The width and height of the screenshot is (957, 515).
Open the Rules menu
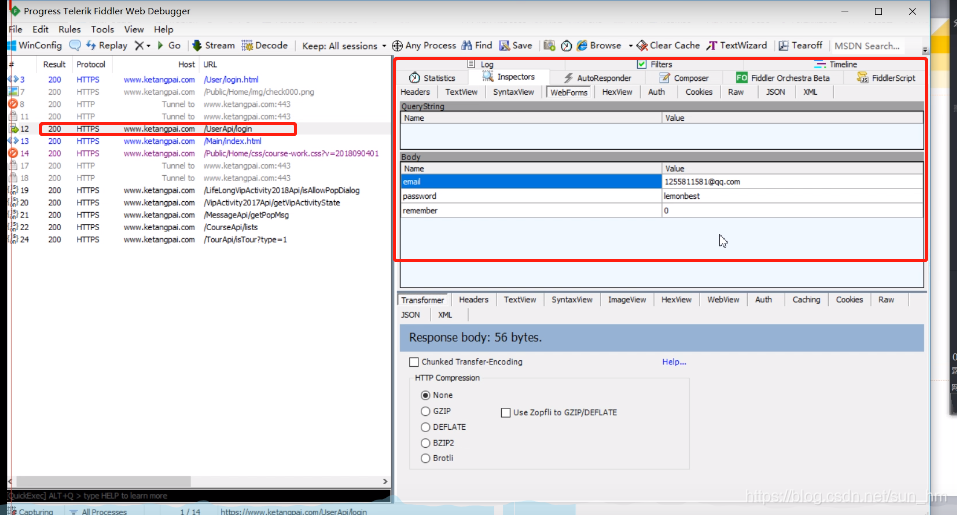click(70, 29)
